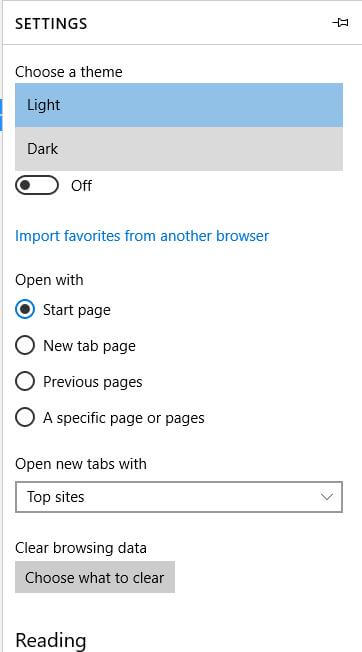Select the Dark theme option
The width and height of the screenshot is (362, 652).
click(179, 149)
